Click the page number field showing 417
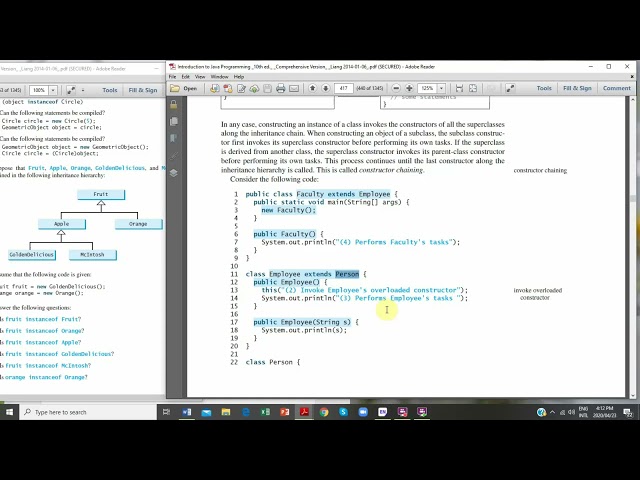This screenshot has height=480, width=640. pyautogui.click(x=344, y=88)
